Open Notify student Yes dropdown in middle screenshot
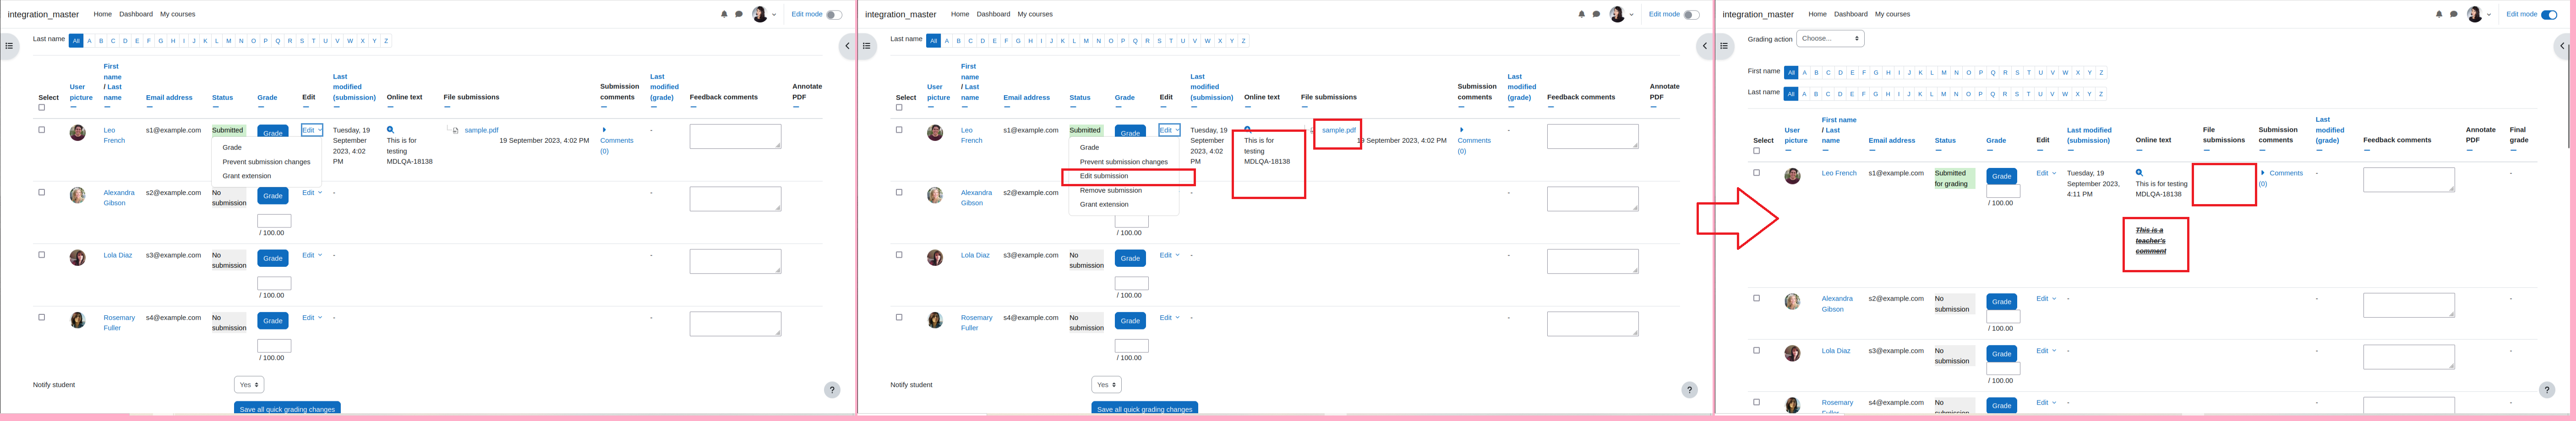The height and width of the screenshot is (421, 2576). pyautogui.click(x=1106, y=385)
